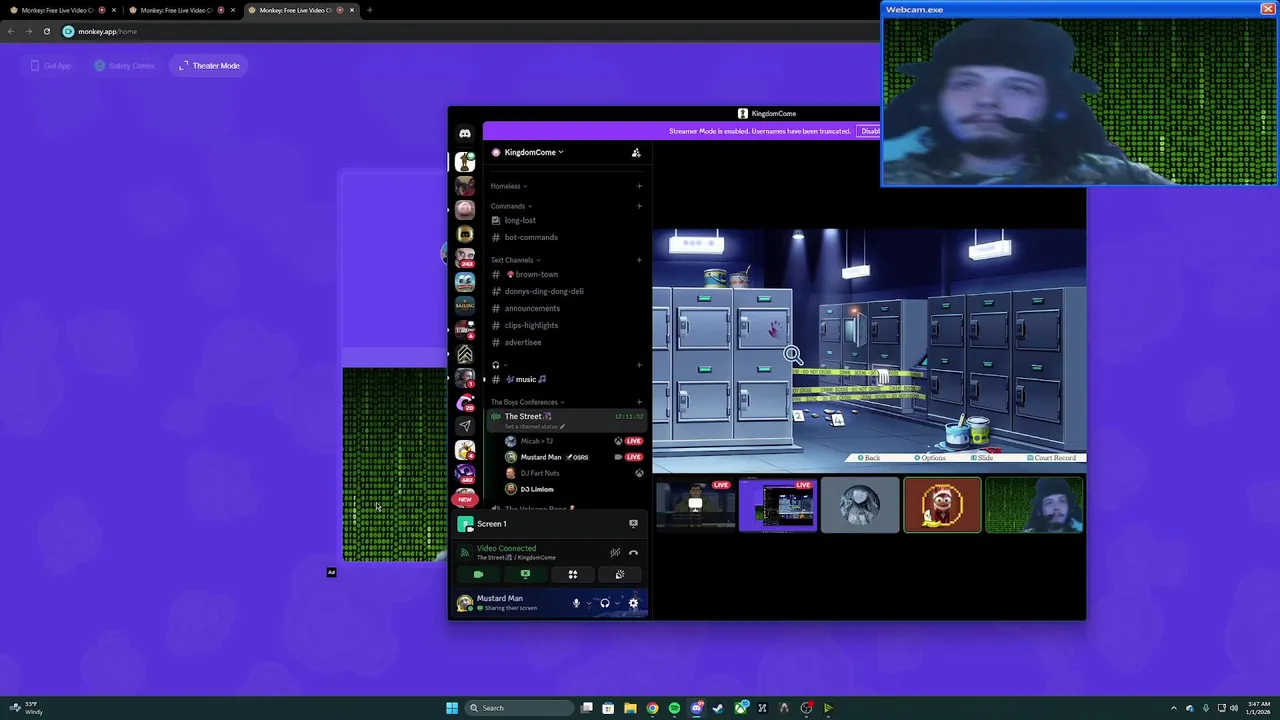Open the brown-town channel
The height and width of the screenshot is (720, 1280).
click(x=566, y=274)
